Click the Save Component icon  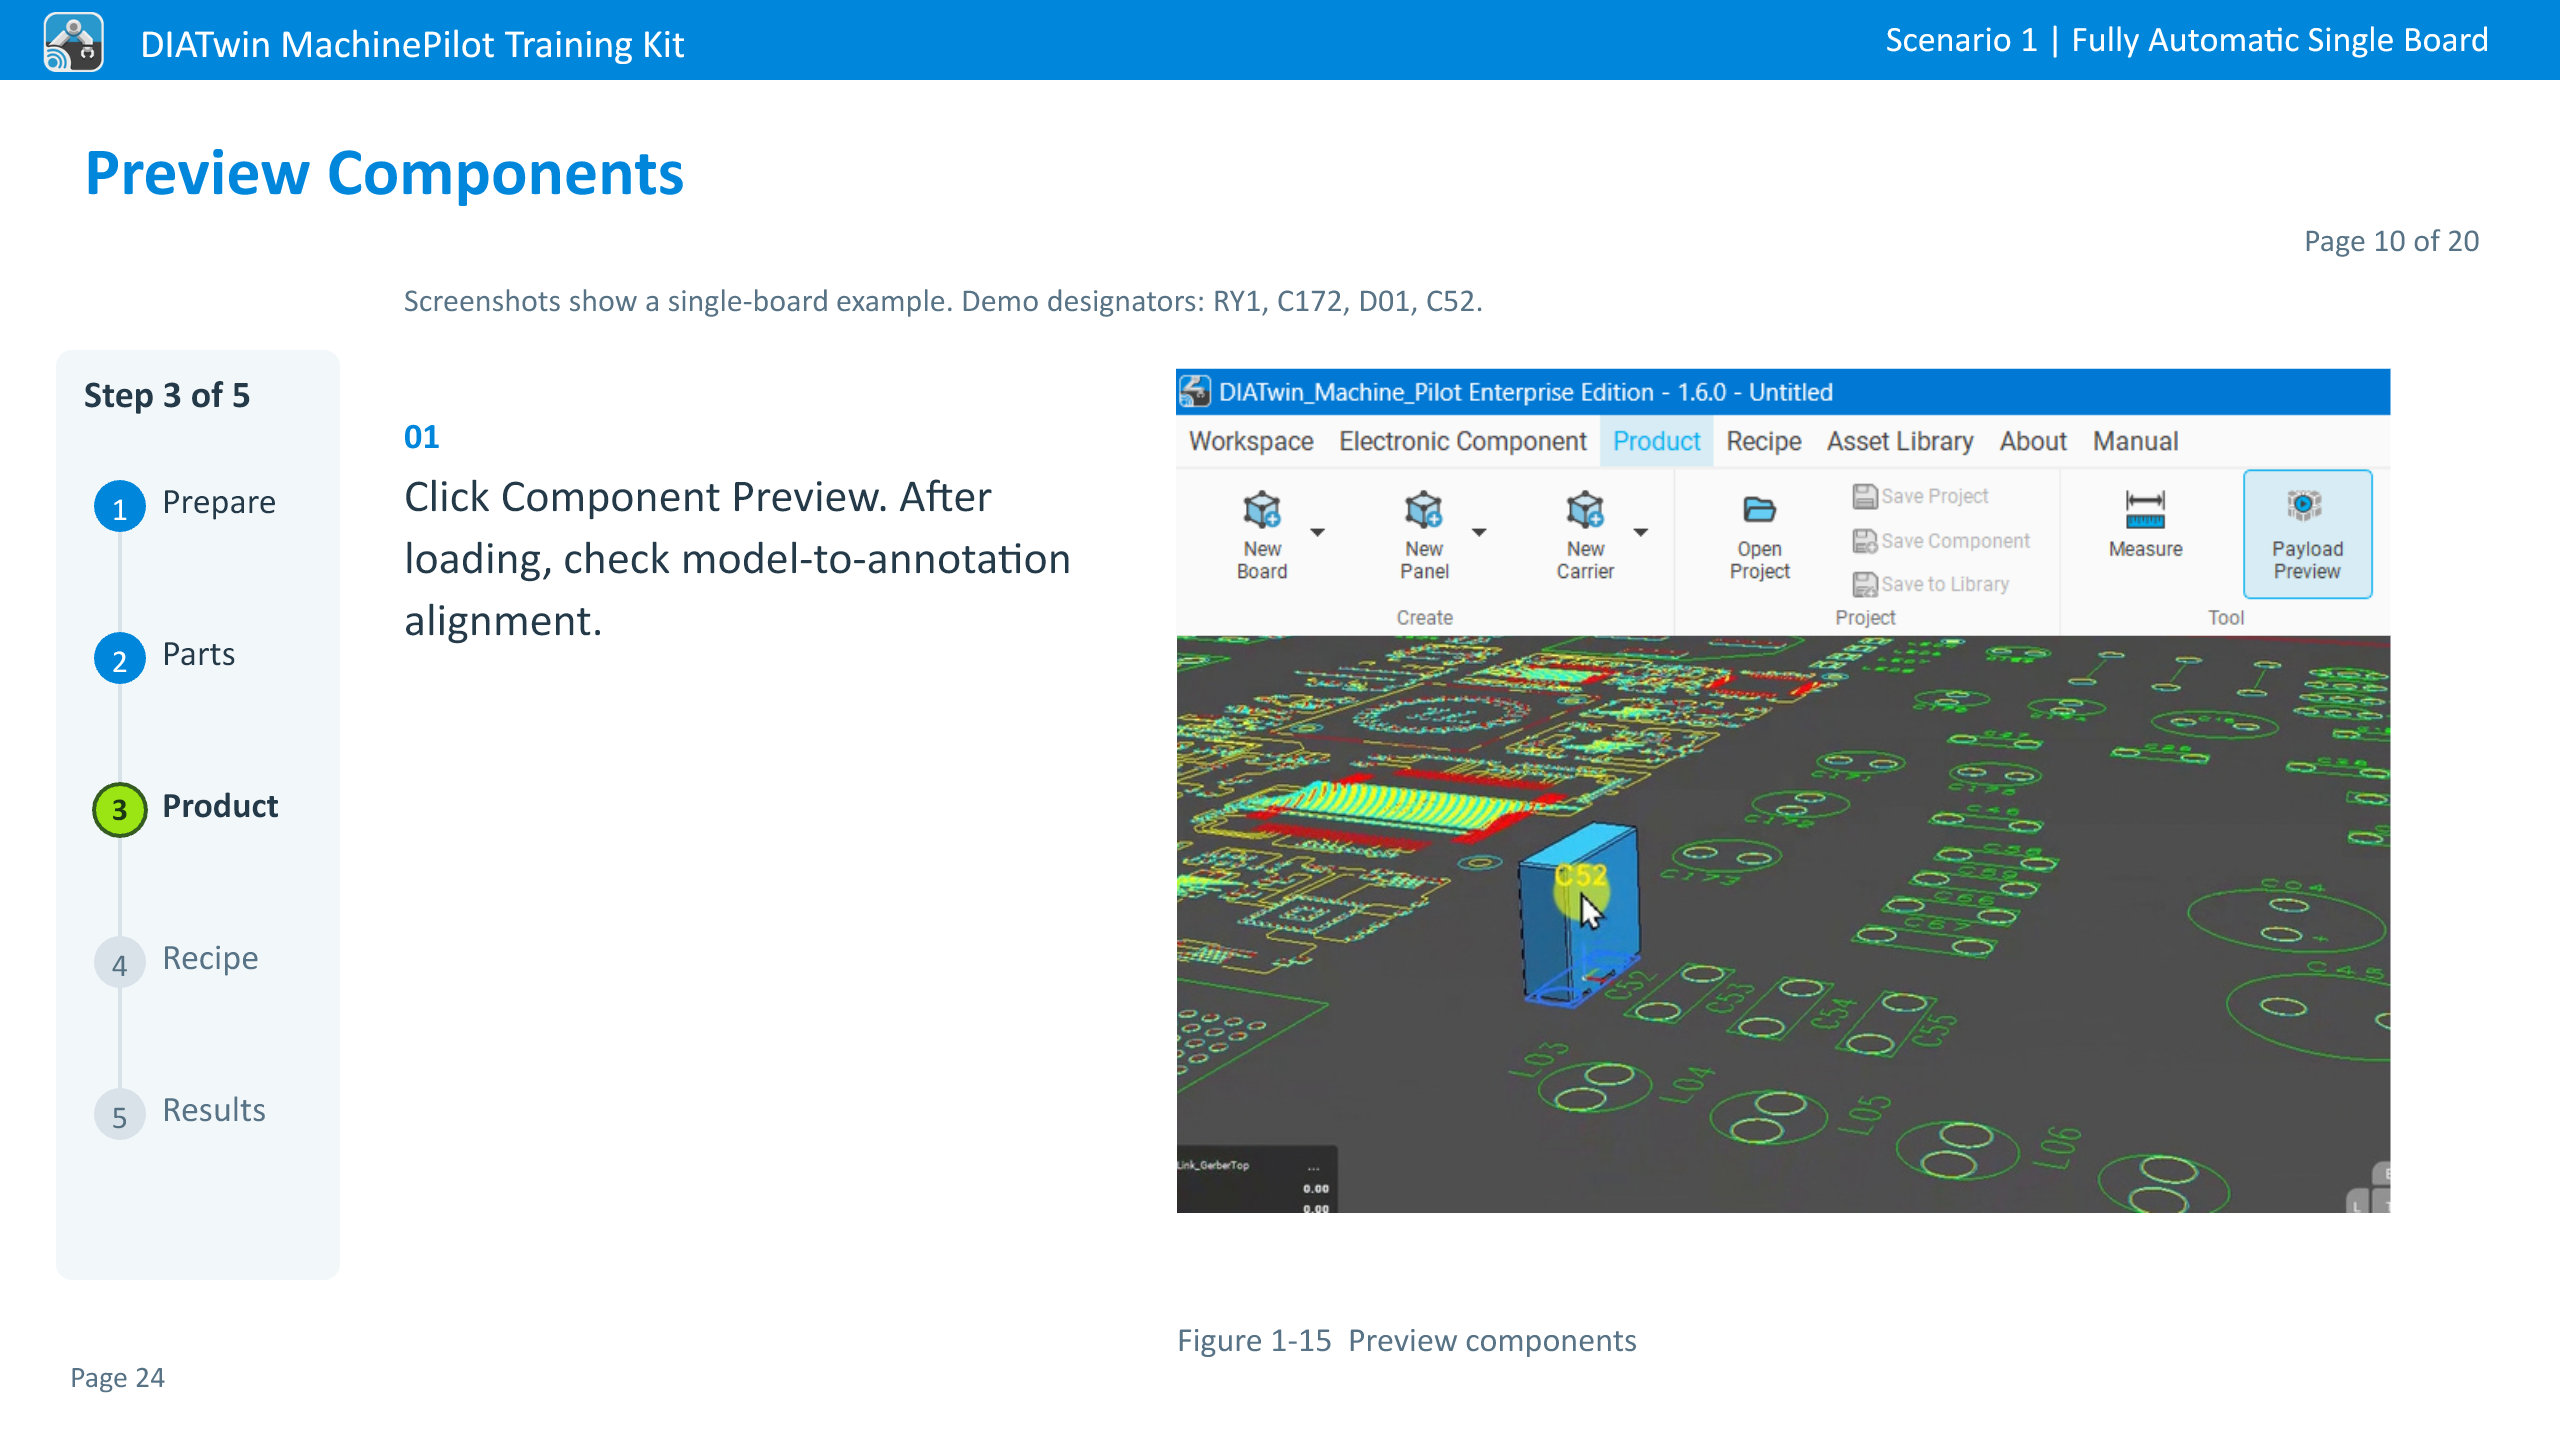point(1865,541)
